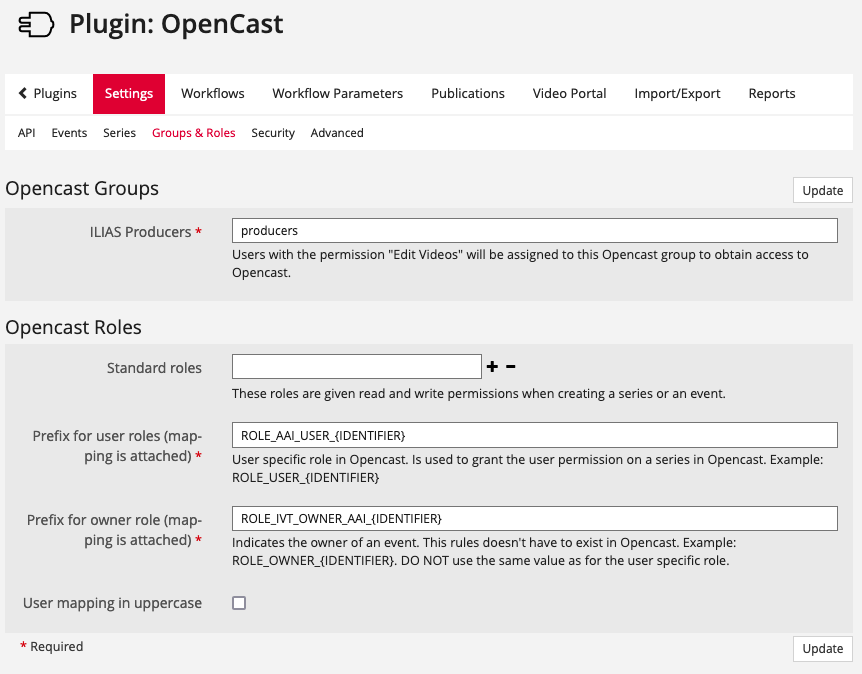Image resolution: width=862 pixels, height=674 pixels.
Task: Add another standard role with the plus icon
Action: point(492,367)
